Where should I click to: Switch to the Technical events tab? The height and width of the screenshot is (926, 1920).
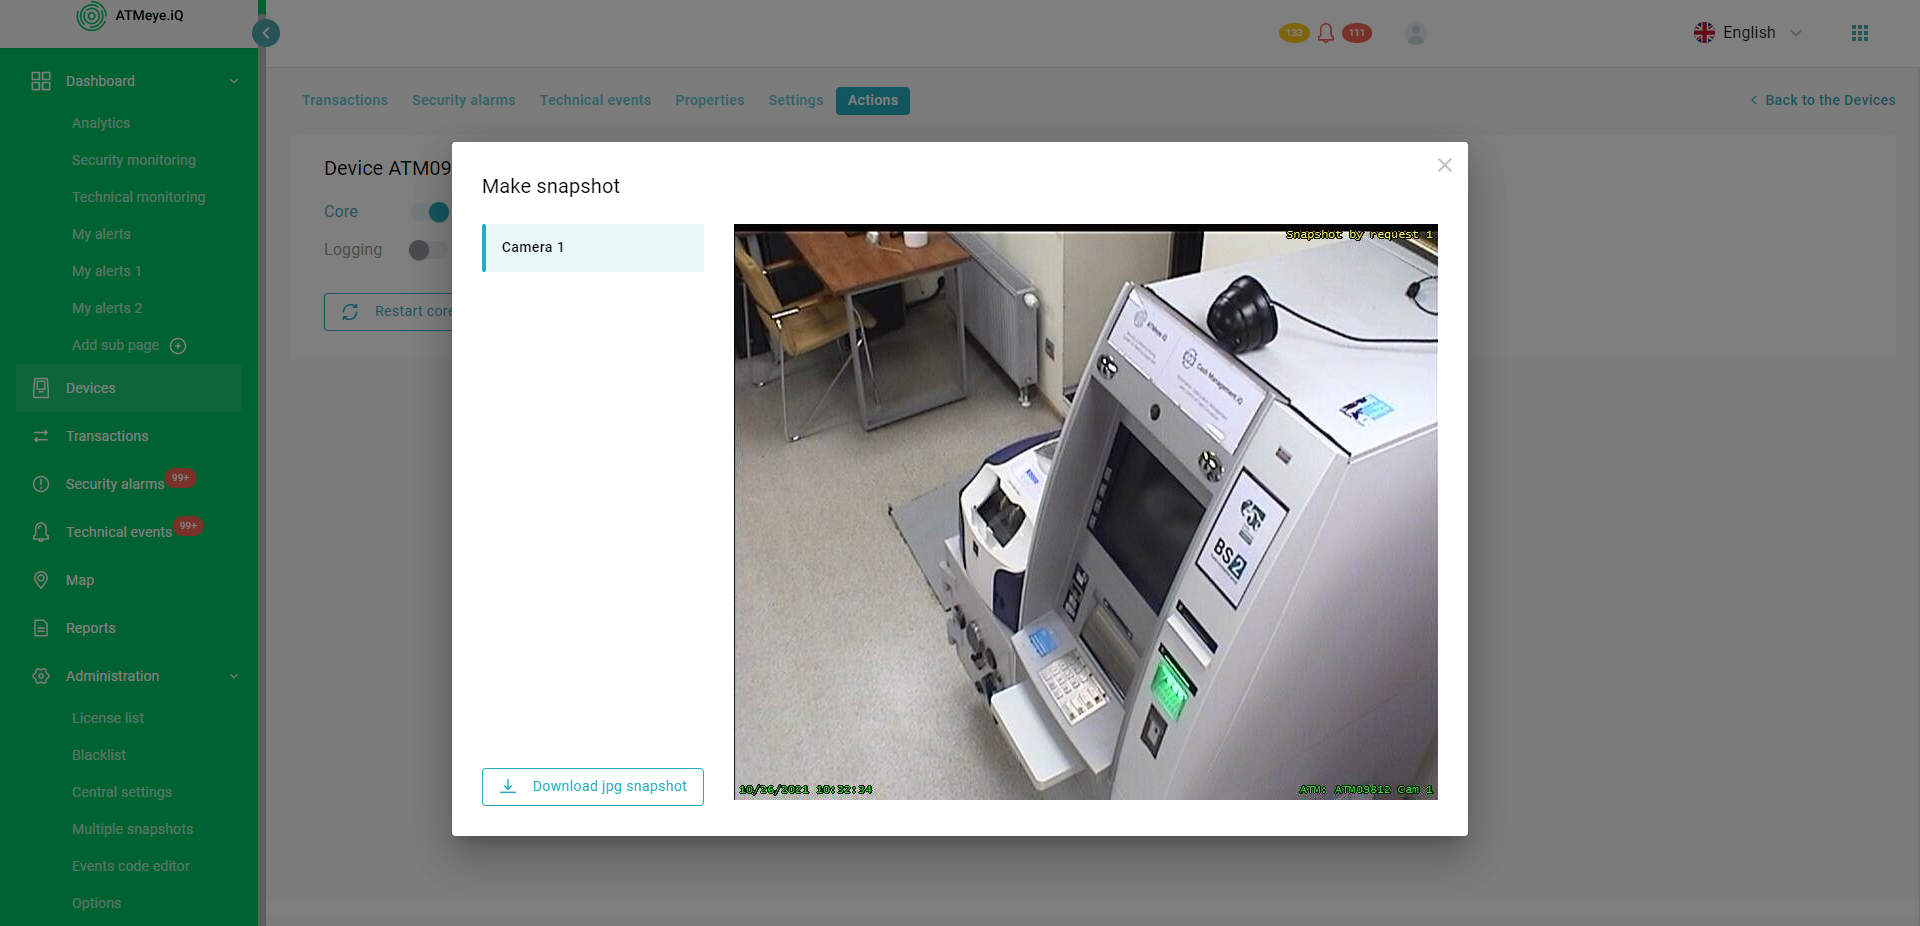tap(595, 100)
